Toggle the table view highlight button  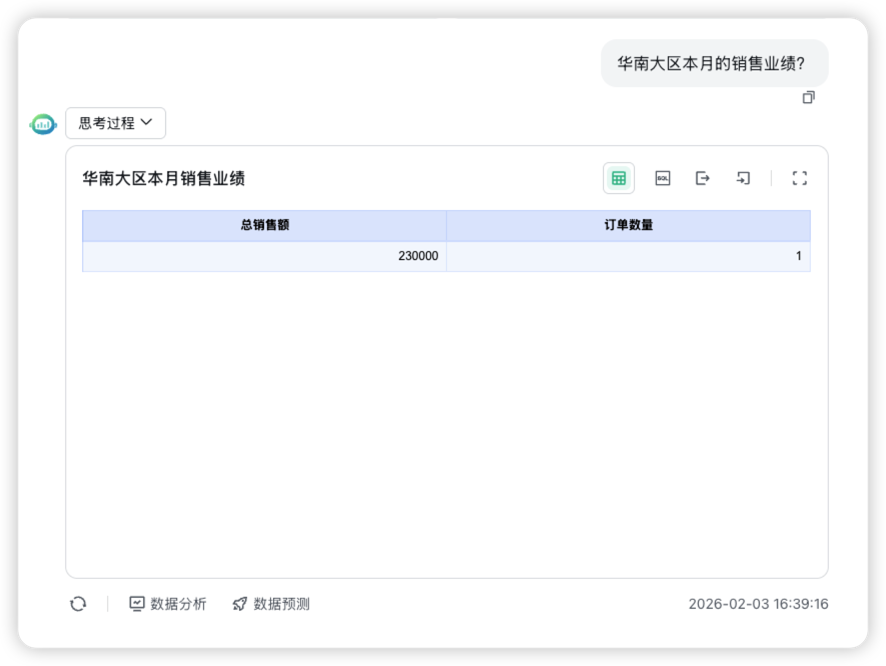619,178
